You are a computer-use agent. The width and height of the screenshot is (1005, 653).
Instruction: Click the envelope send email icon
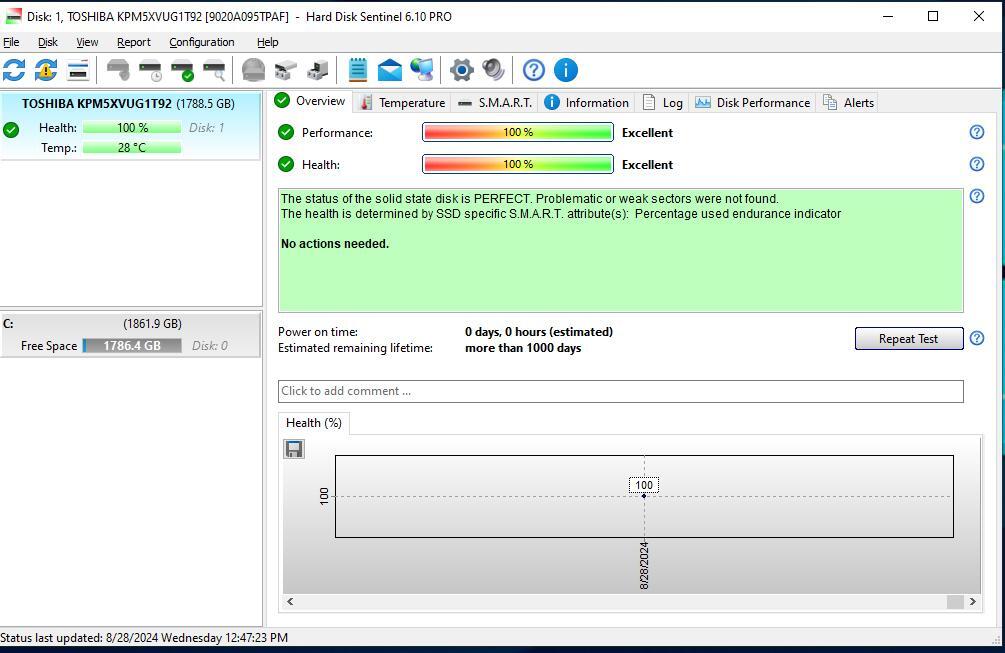(390, 70)
